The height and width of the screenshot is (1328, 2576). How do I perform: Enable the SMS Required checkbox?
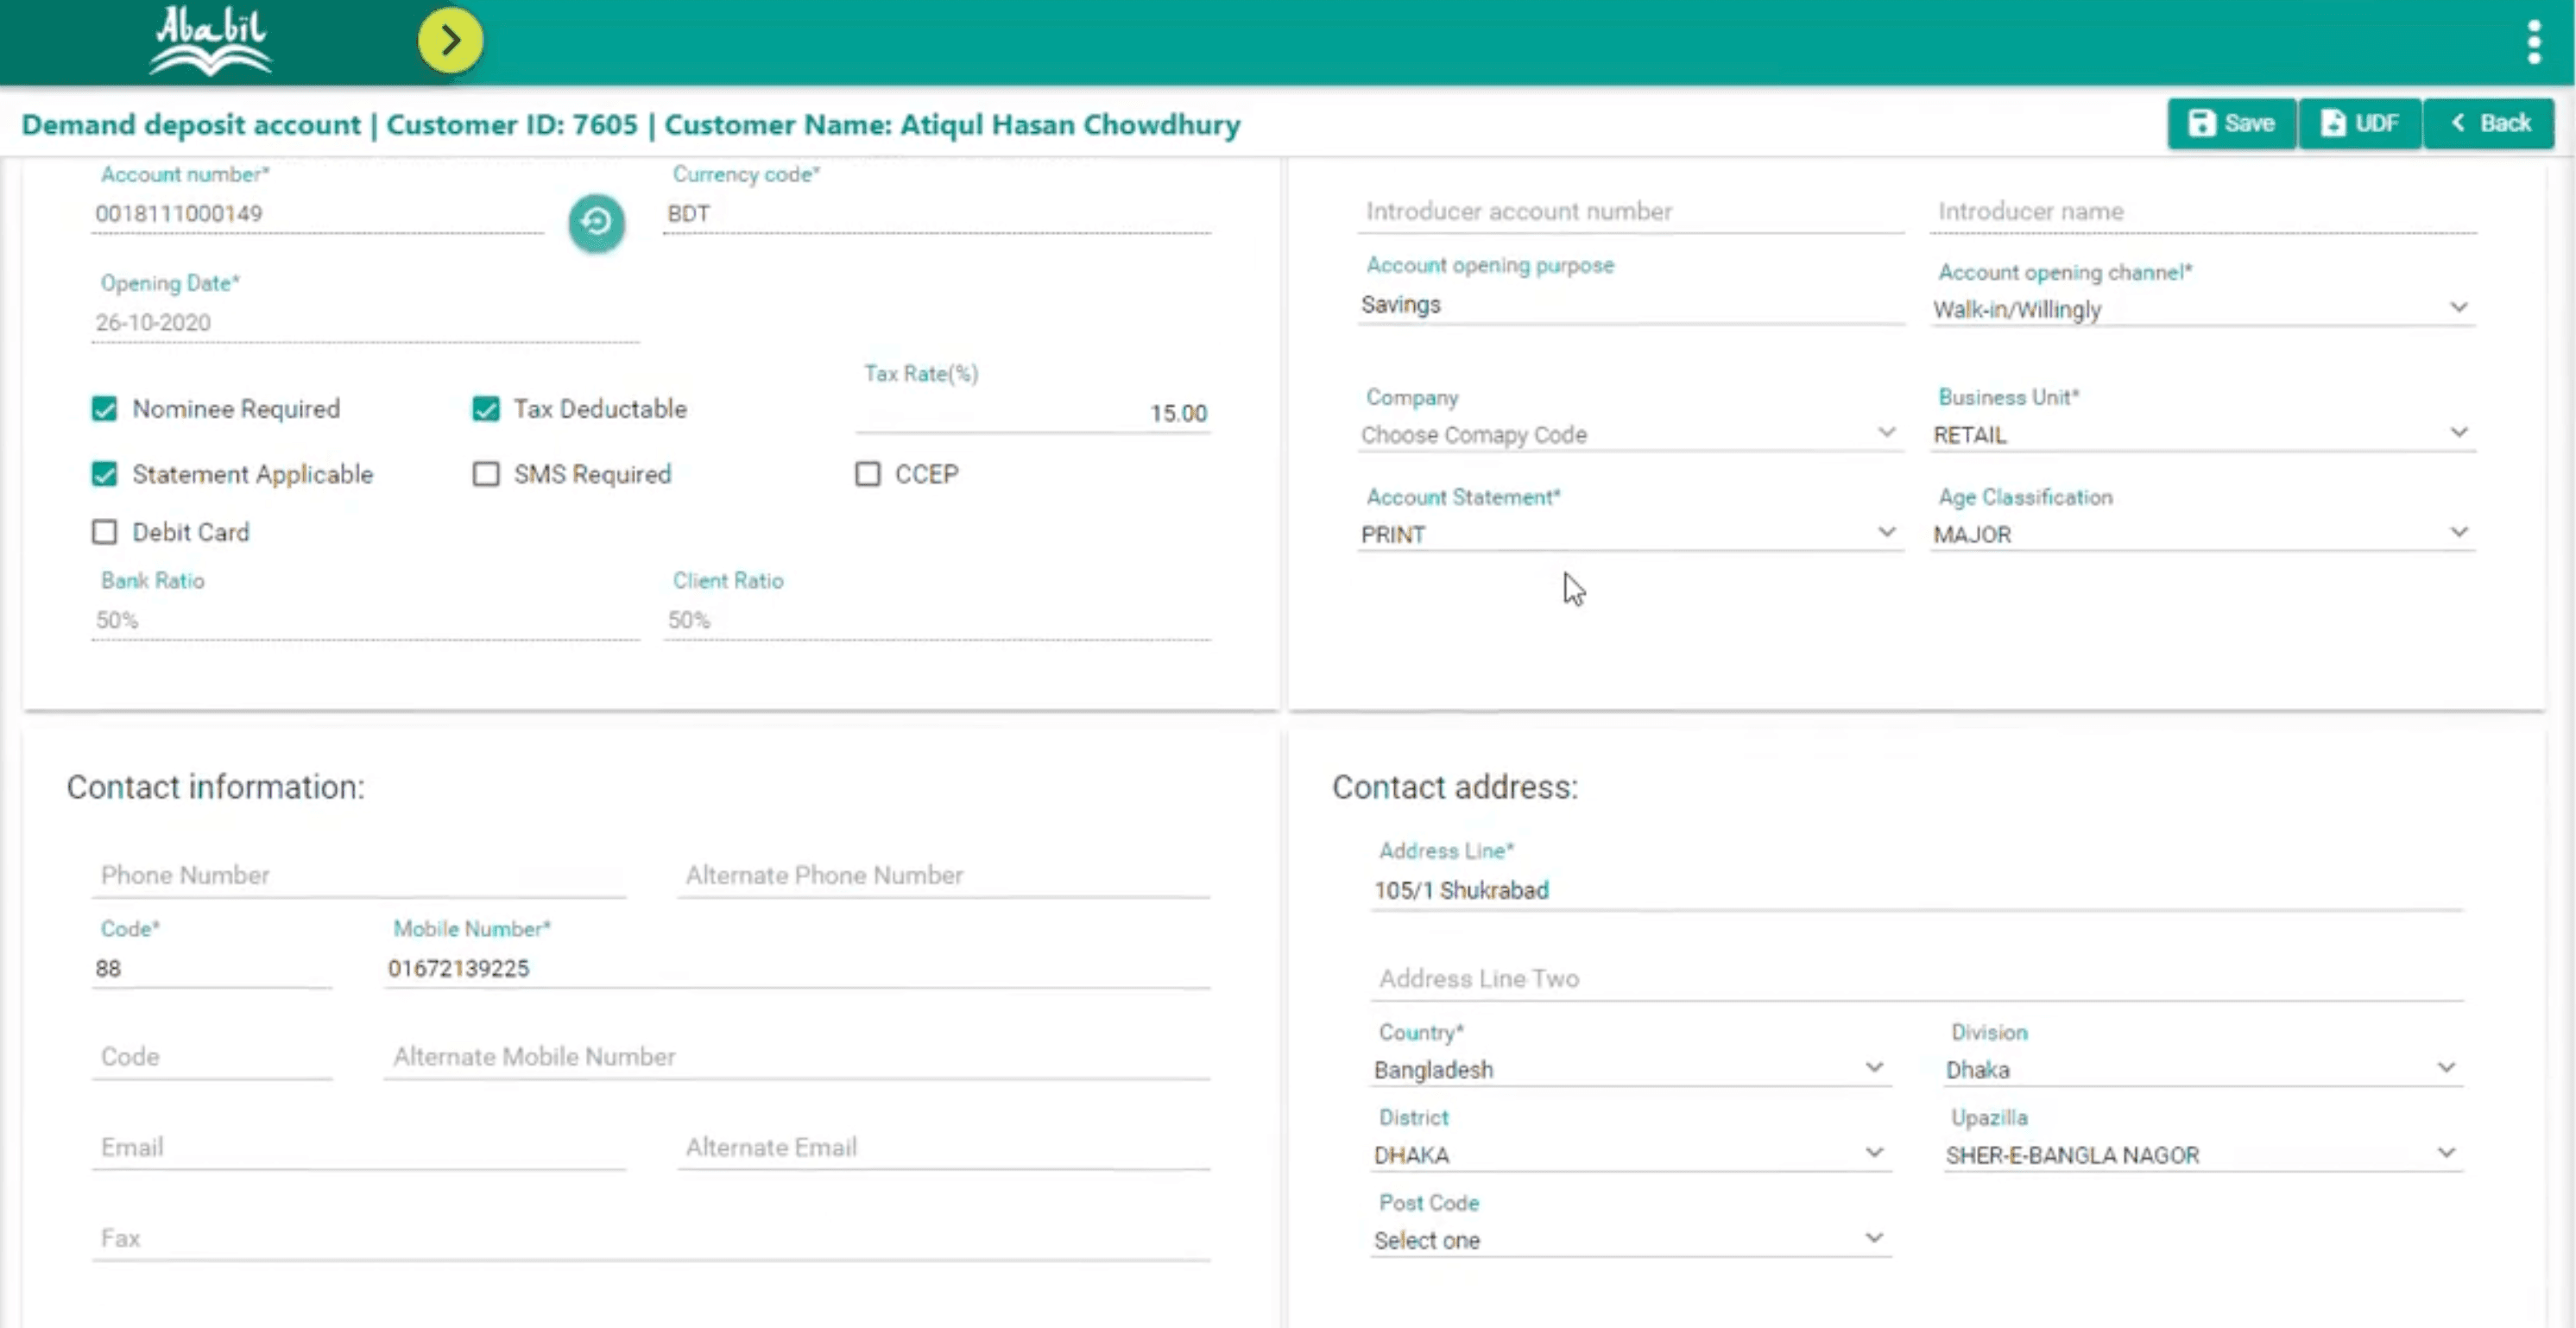click(x=486, y=474)
